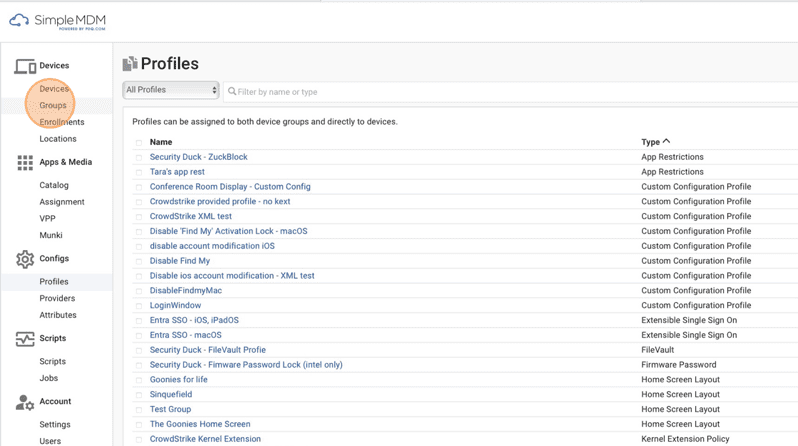Open DisableFindmyMac profile
Screen dimensions: 798x446
coord(186,290)
